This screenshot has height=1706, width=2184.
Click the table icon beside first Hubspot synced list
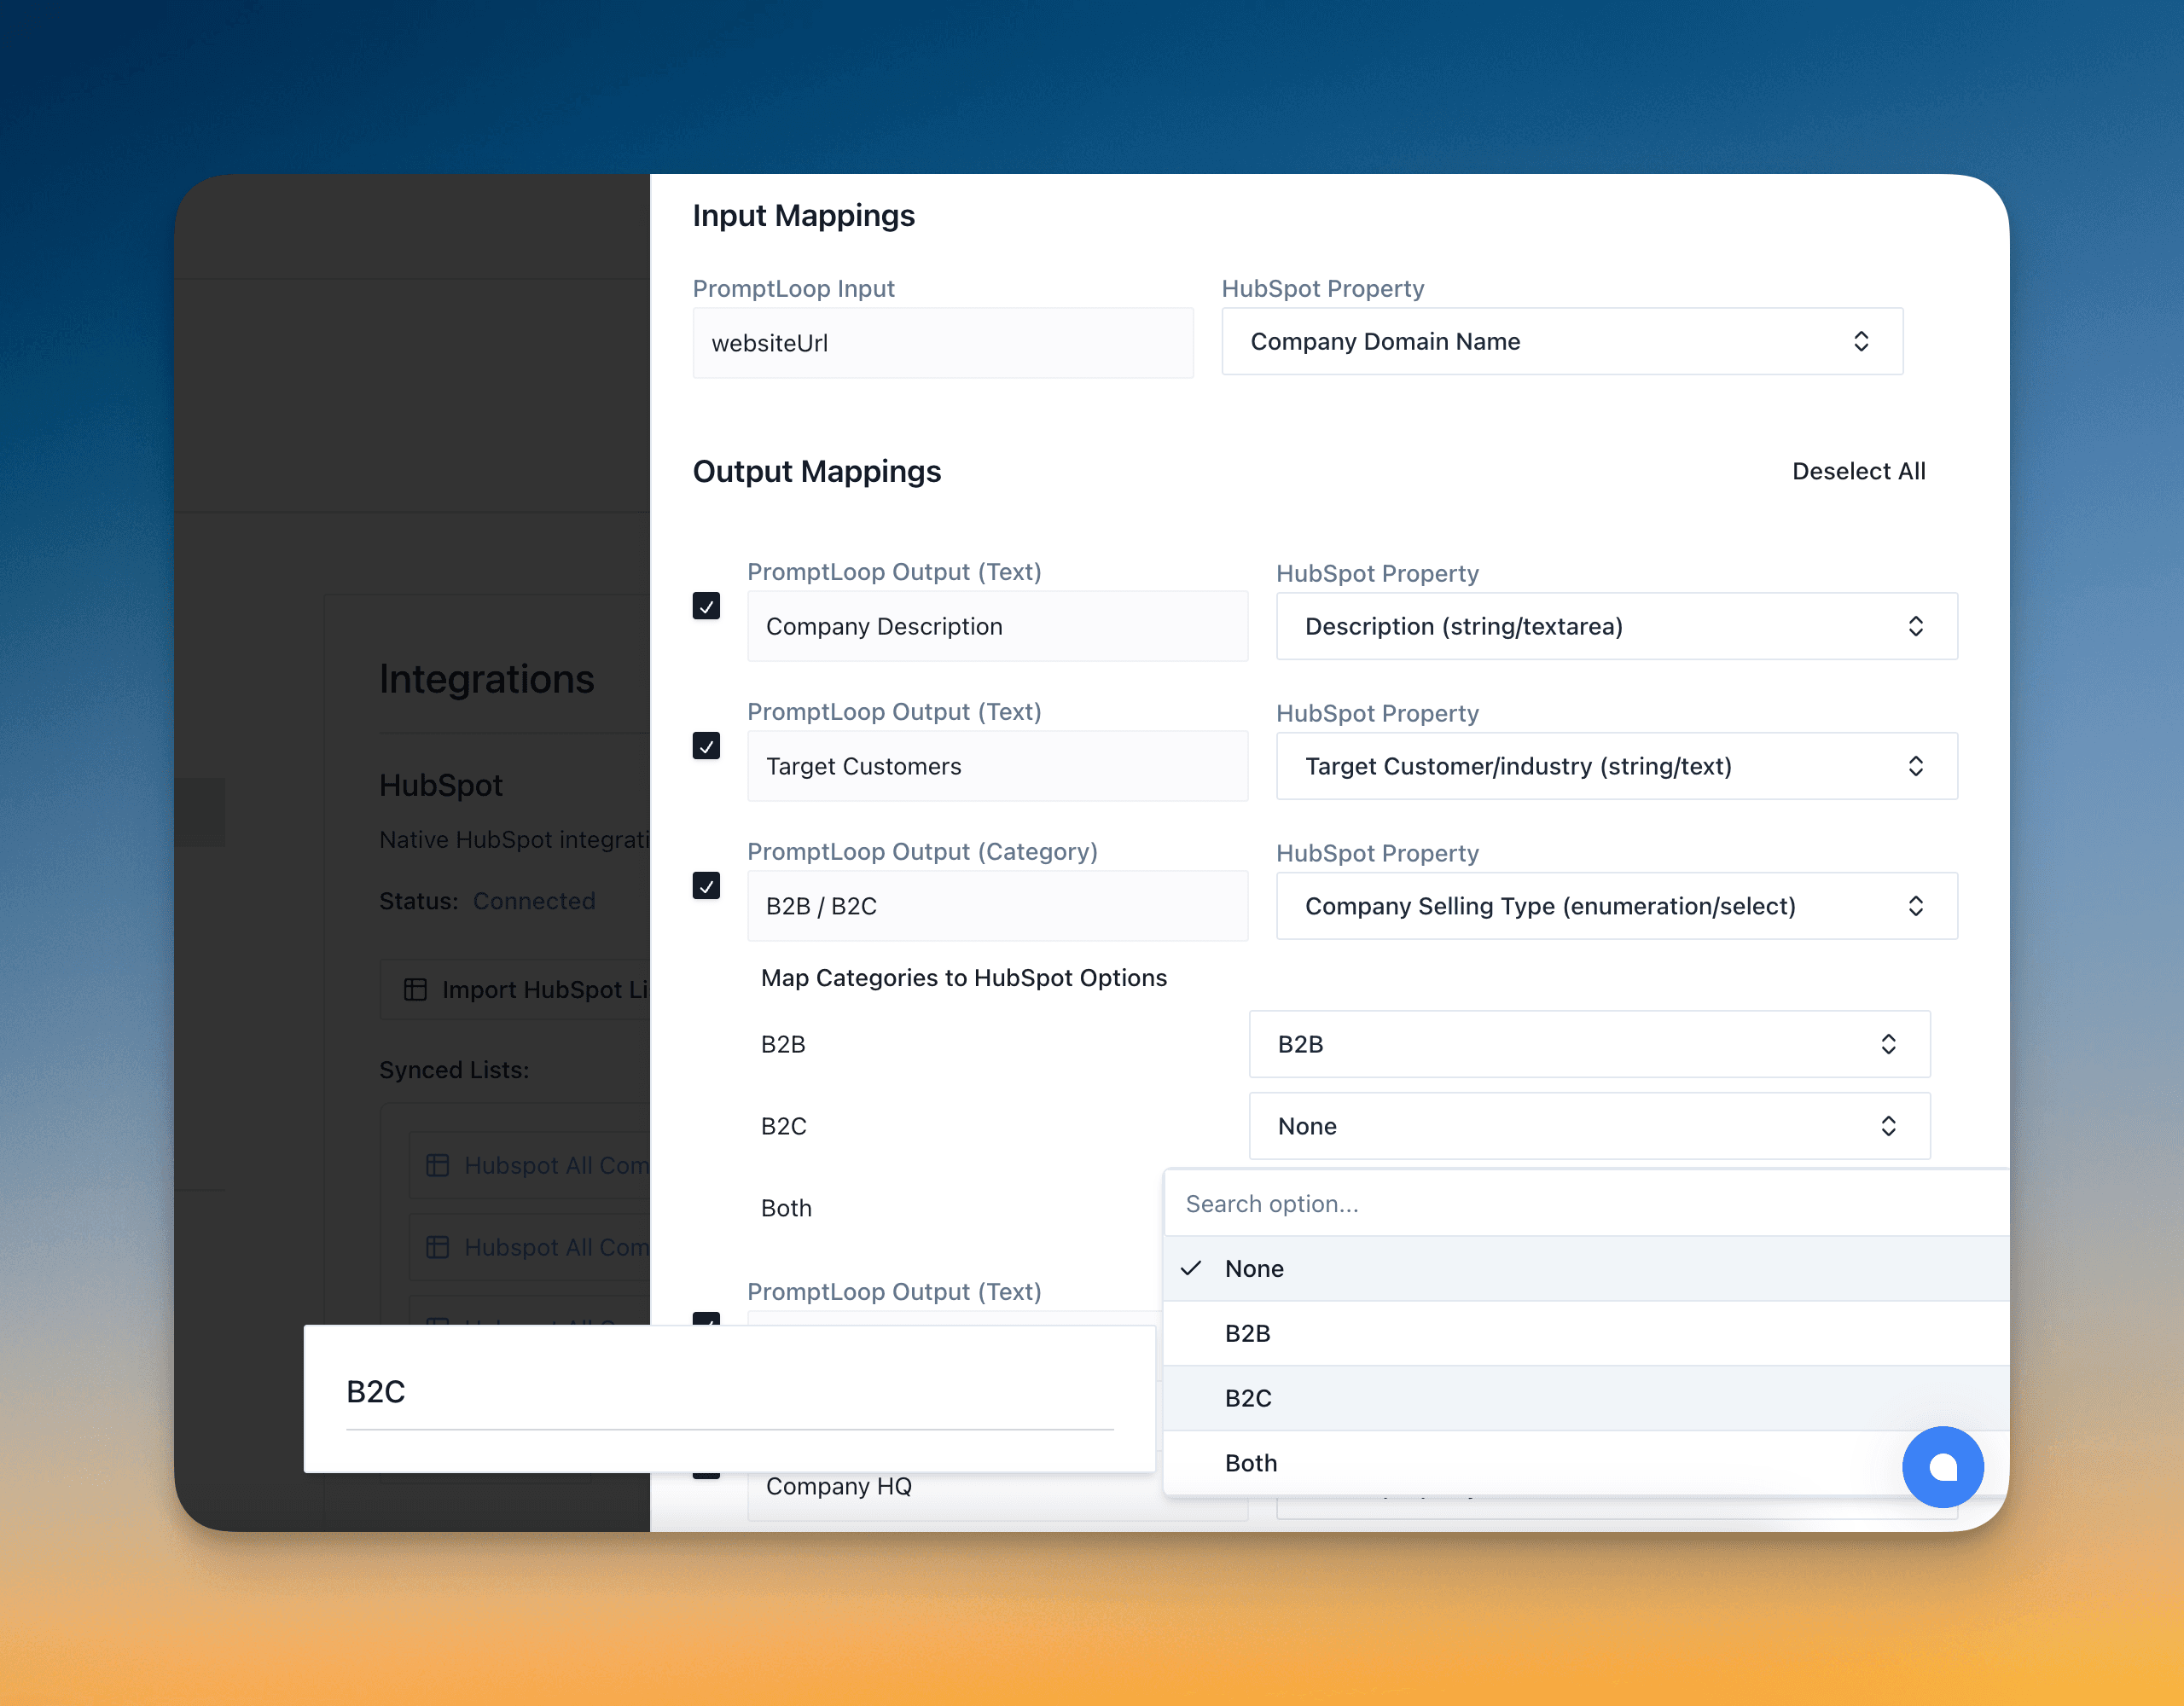point(437,1165)
